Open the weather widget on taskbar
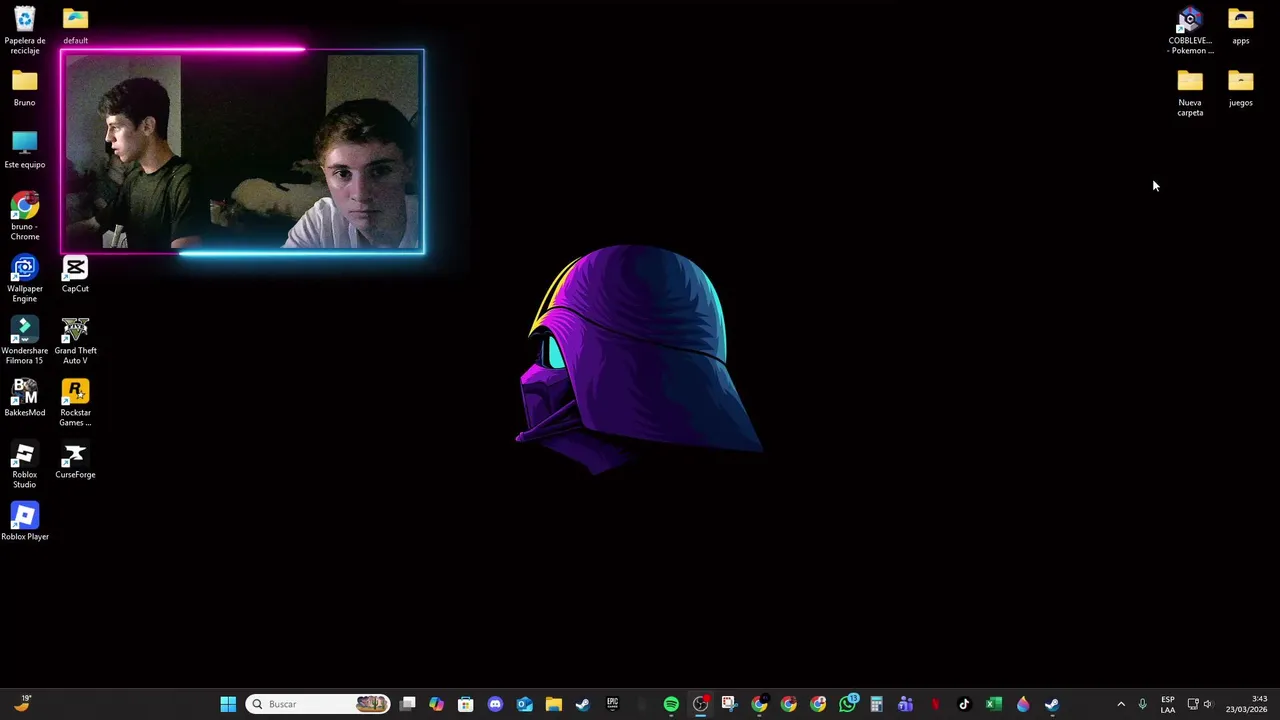Viewport: 1280px width, 720px height. (22, 704)
